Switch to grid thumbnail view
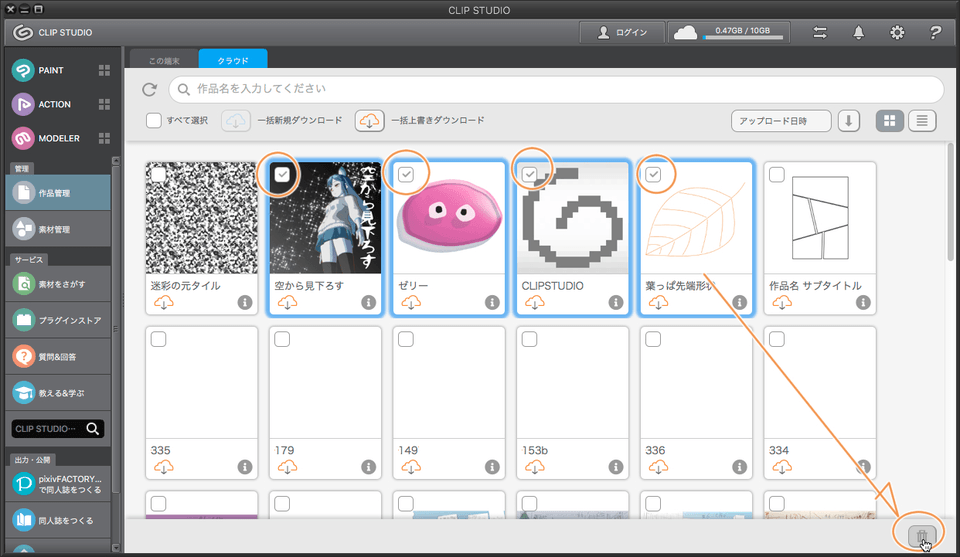 point(889,121)
